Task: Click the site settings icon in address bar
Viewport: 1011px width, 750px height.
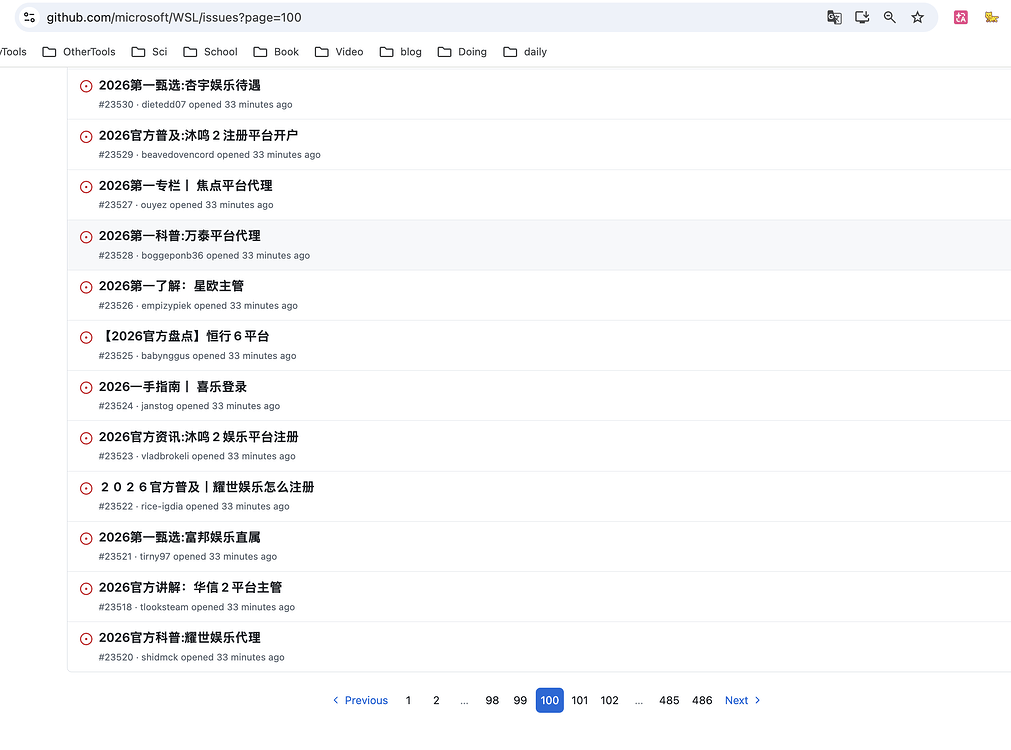Action: [x=30, y=17]
